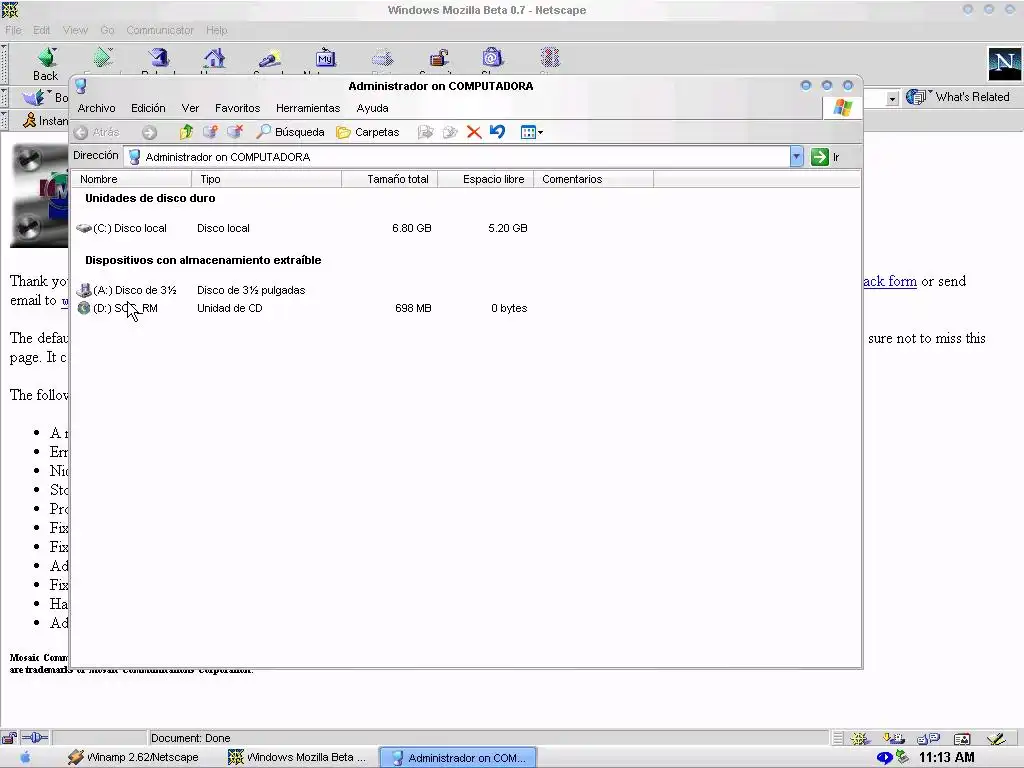Click the Windows flag logo in Explorer
The width and height of the screenshot is (1024, 768).
coord(842,108)
